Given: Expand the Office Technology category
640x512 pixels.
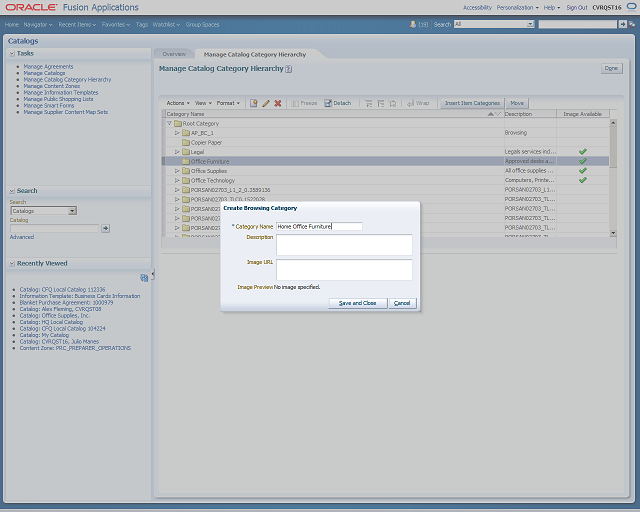Looking at the screenshot, I should pos(177,180).
